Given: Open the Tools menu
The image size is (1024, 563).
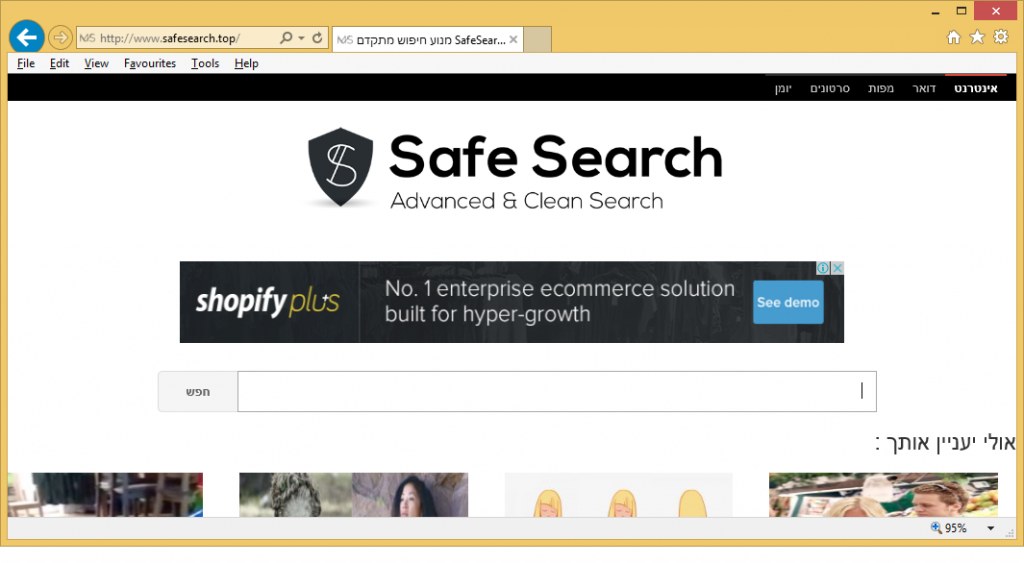Looking at the screenshot, I should (205, 63).
